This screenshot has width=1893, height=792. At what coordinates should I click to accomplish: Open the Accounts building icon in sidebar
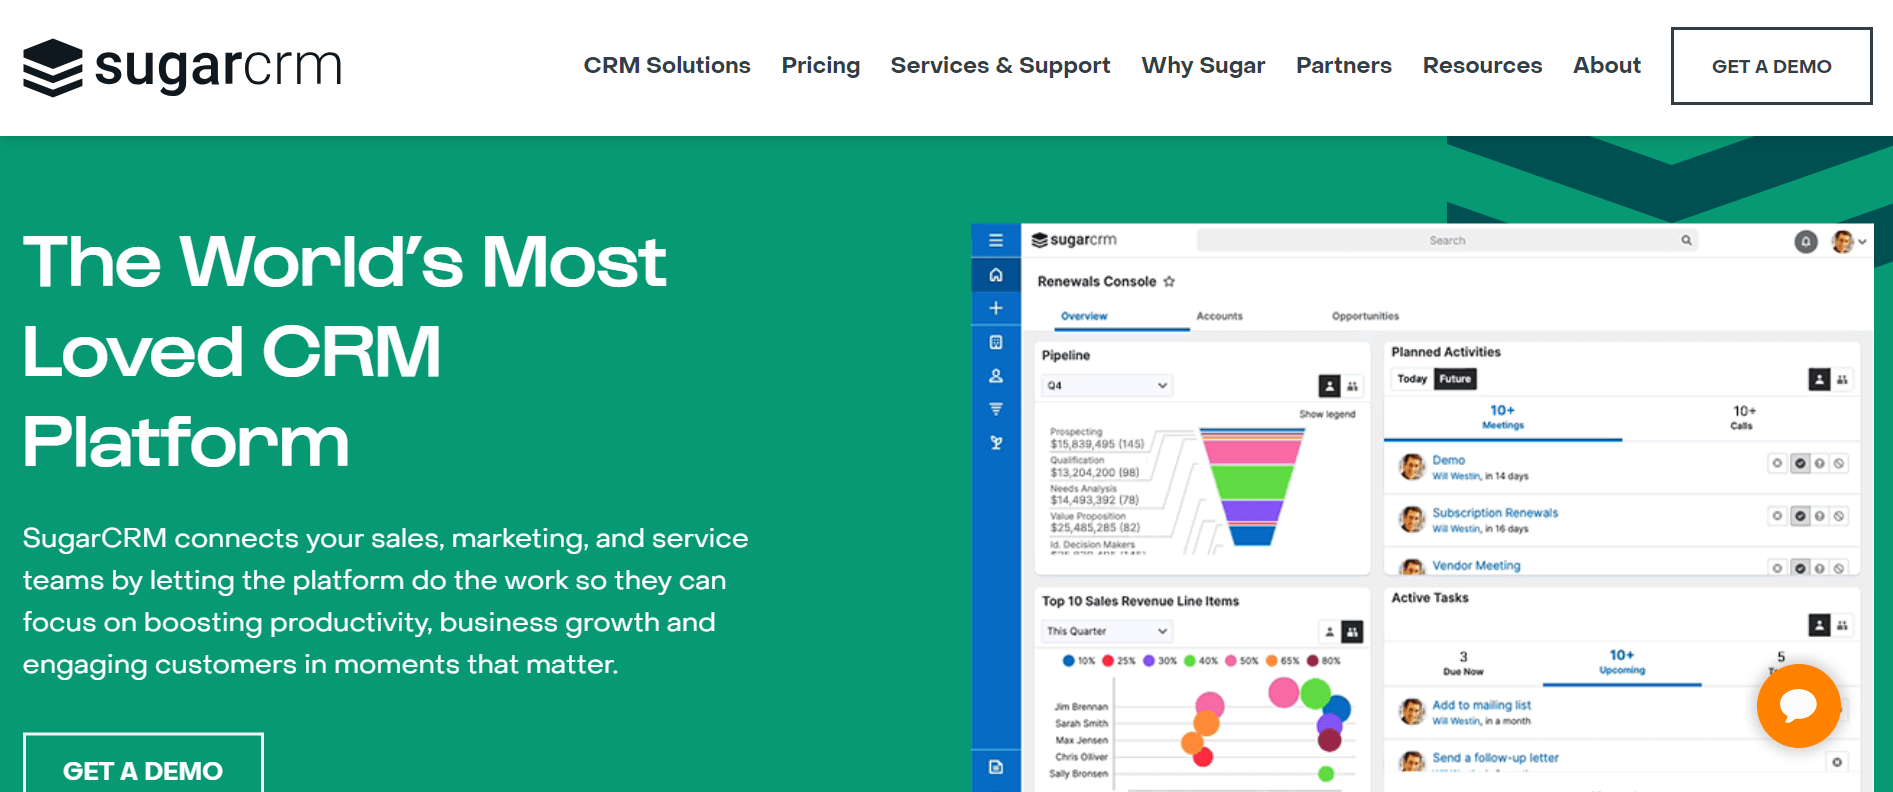click(996, 342)
